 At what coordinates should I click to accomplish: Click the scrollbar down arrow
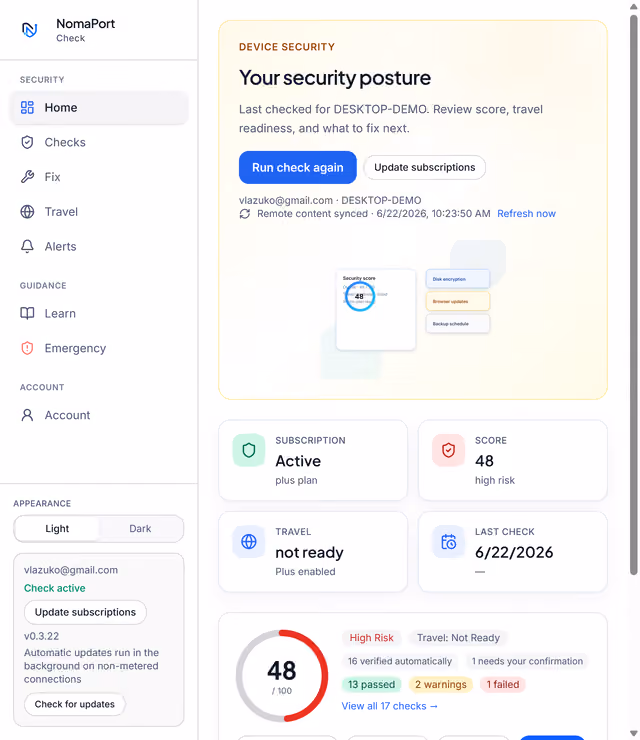[633, 733]
